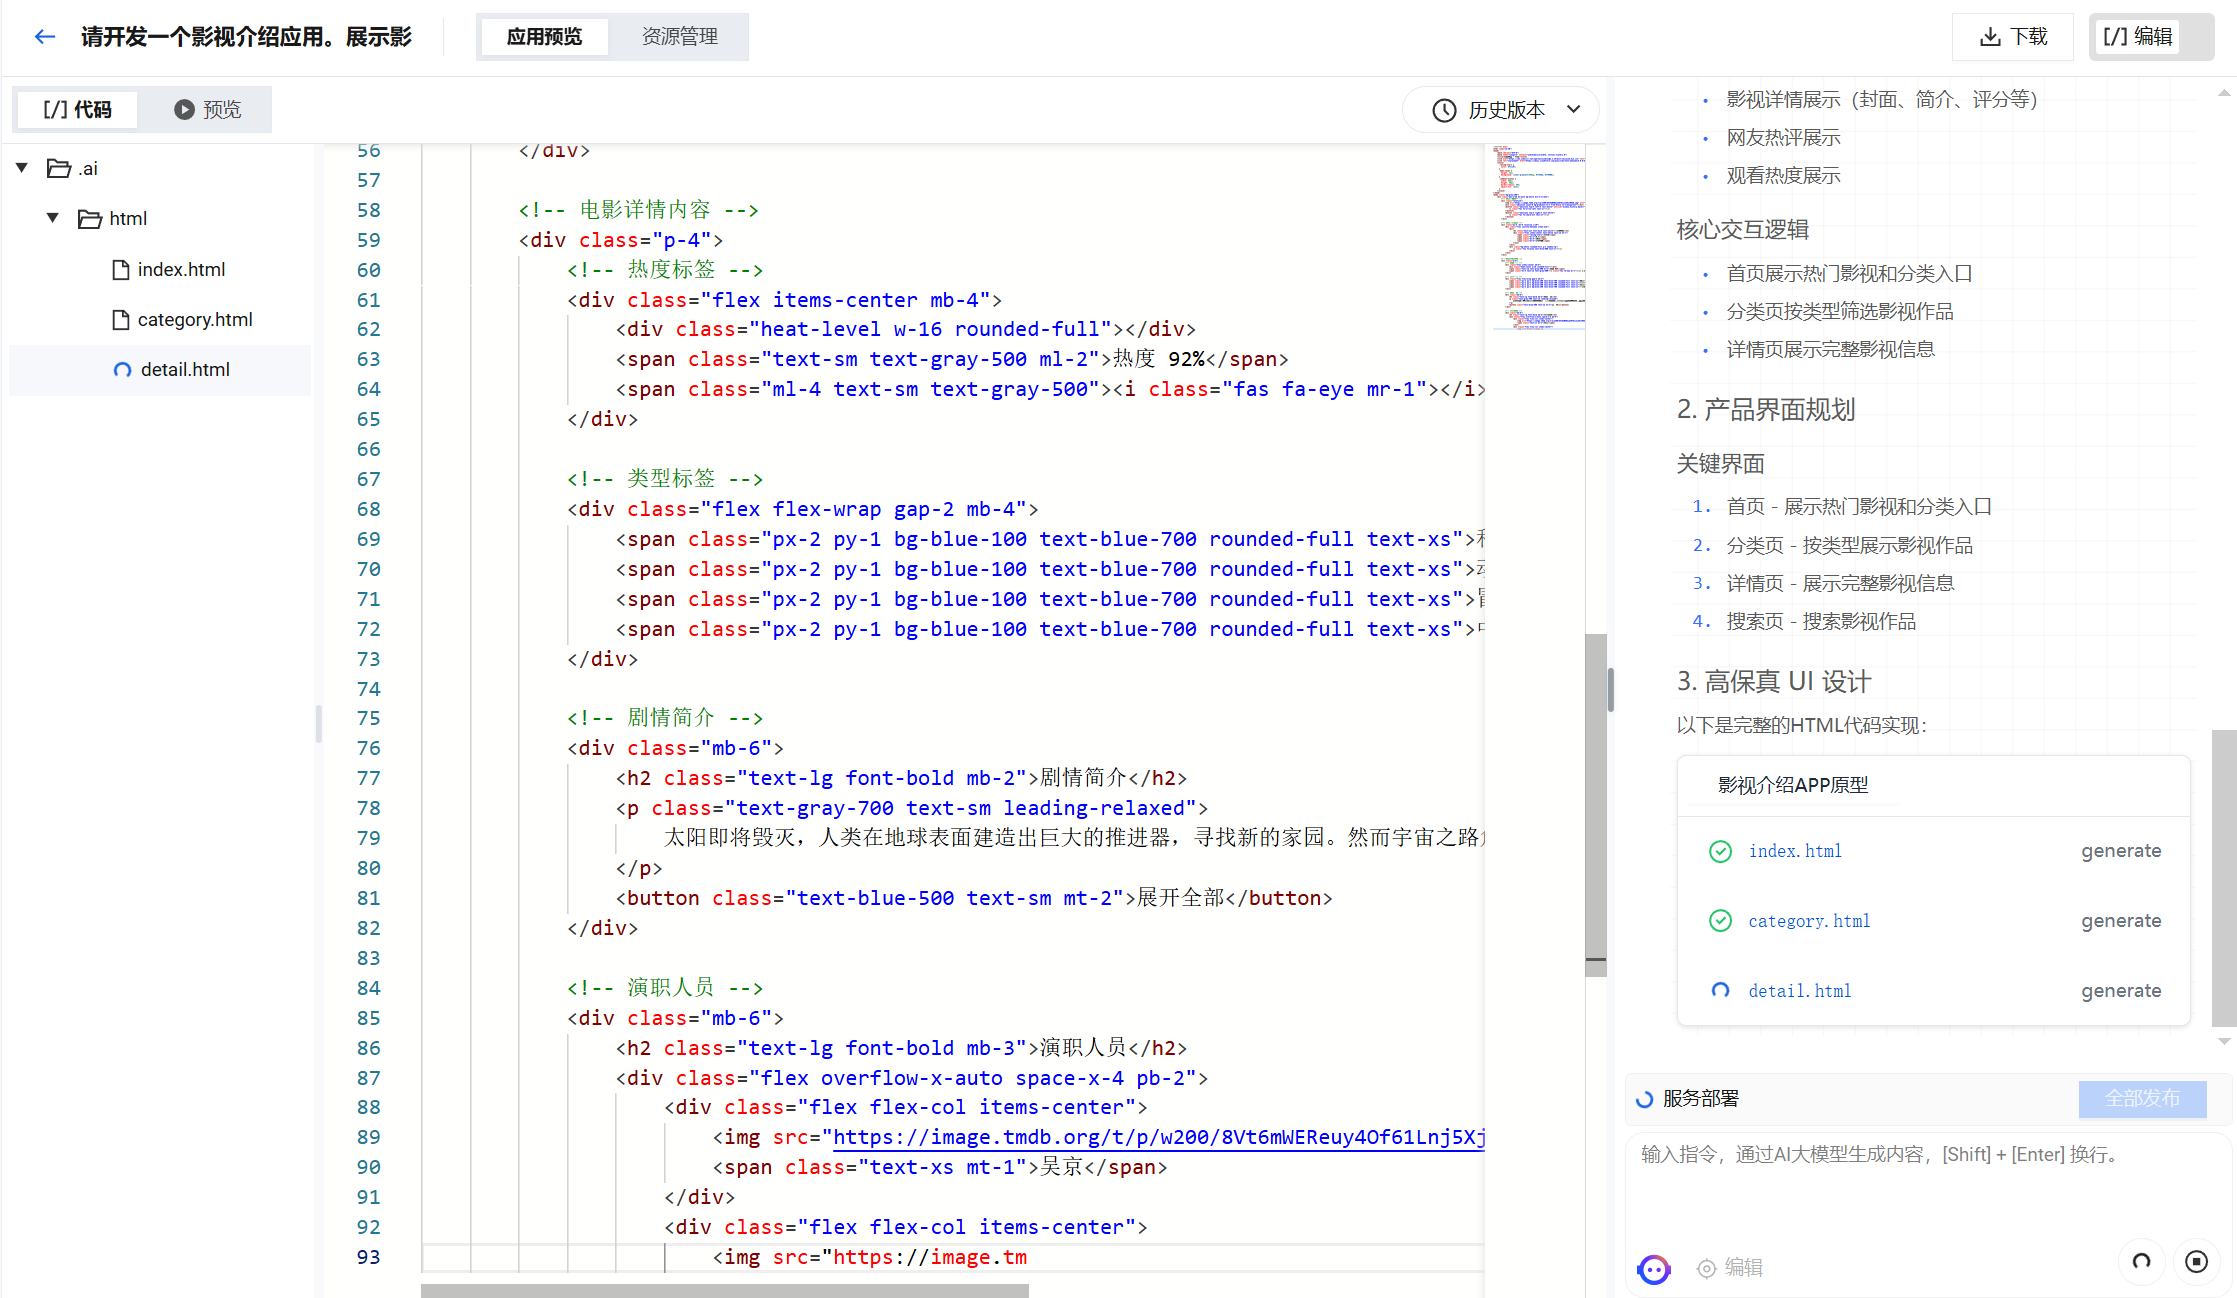Click line number 75 in the gutter
The width and height of the screenshot is (2237, 1298).
tap(368, 718)
